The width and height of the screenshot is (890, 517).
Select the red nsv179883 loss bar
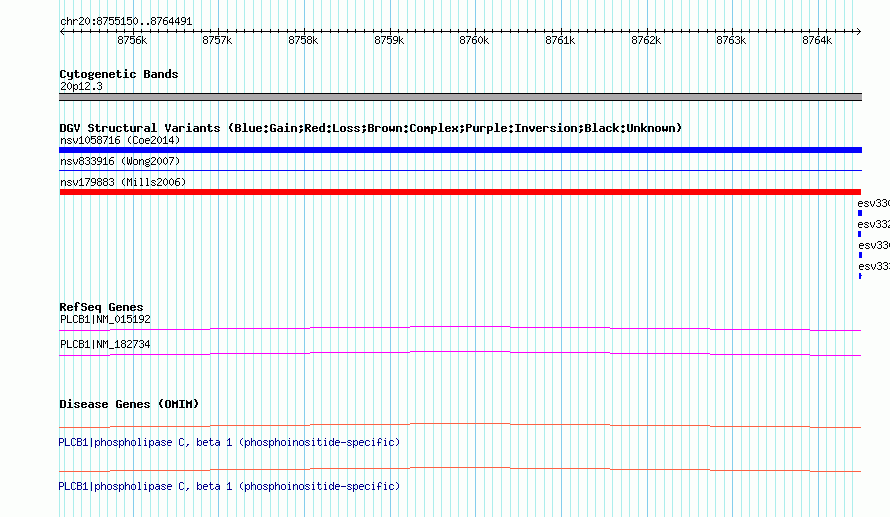[460, 192]
